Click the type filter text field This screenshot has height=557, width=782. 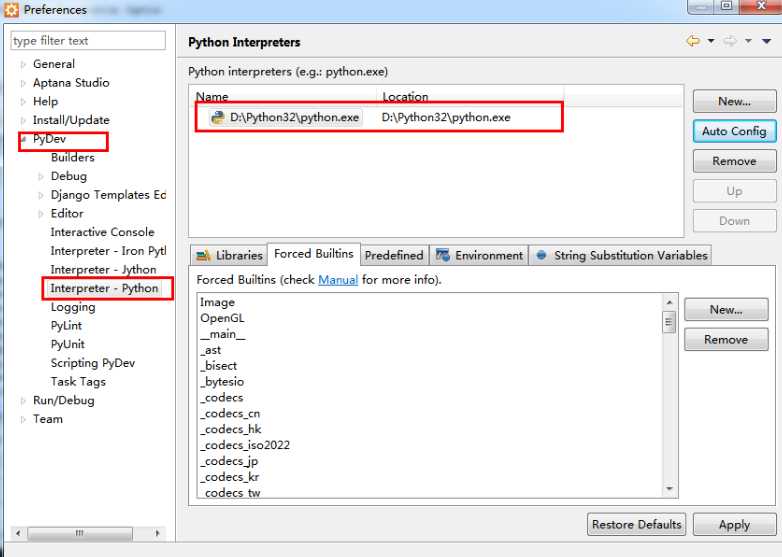pyautogui.click(x=88, y=41)
